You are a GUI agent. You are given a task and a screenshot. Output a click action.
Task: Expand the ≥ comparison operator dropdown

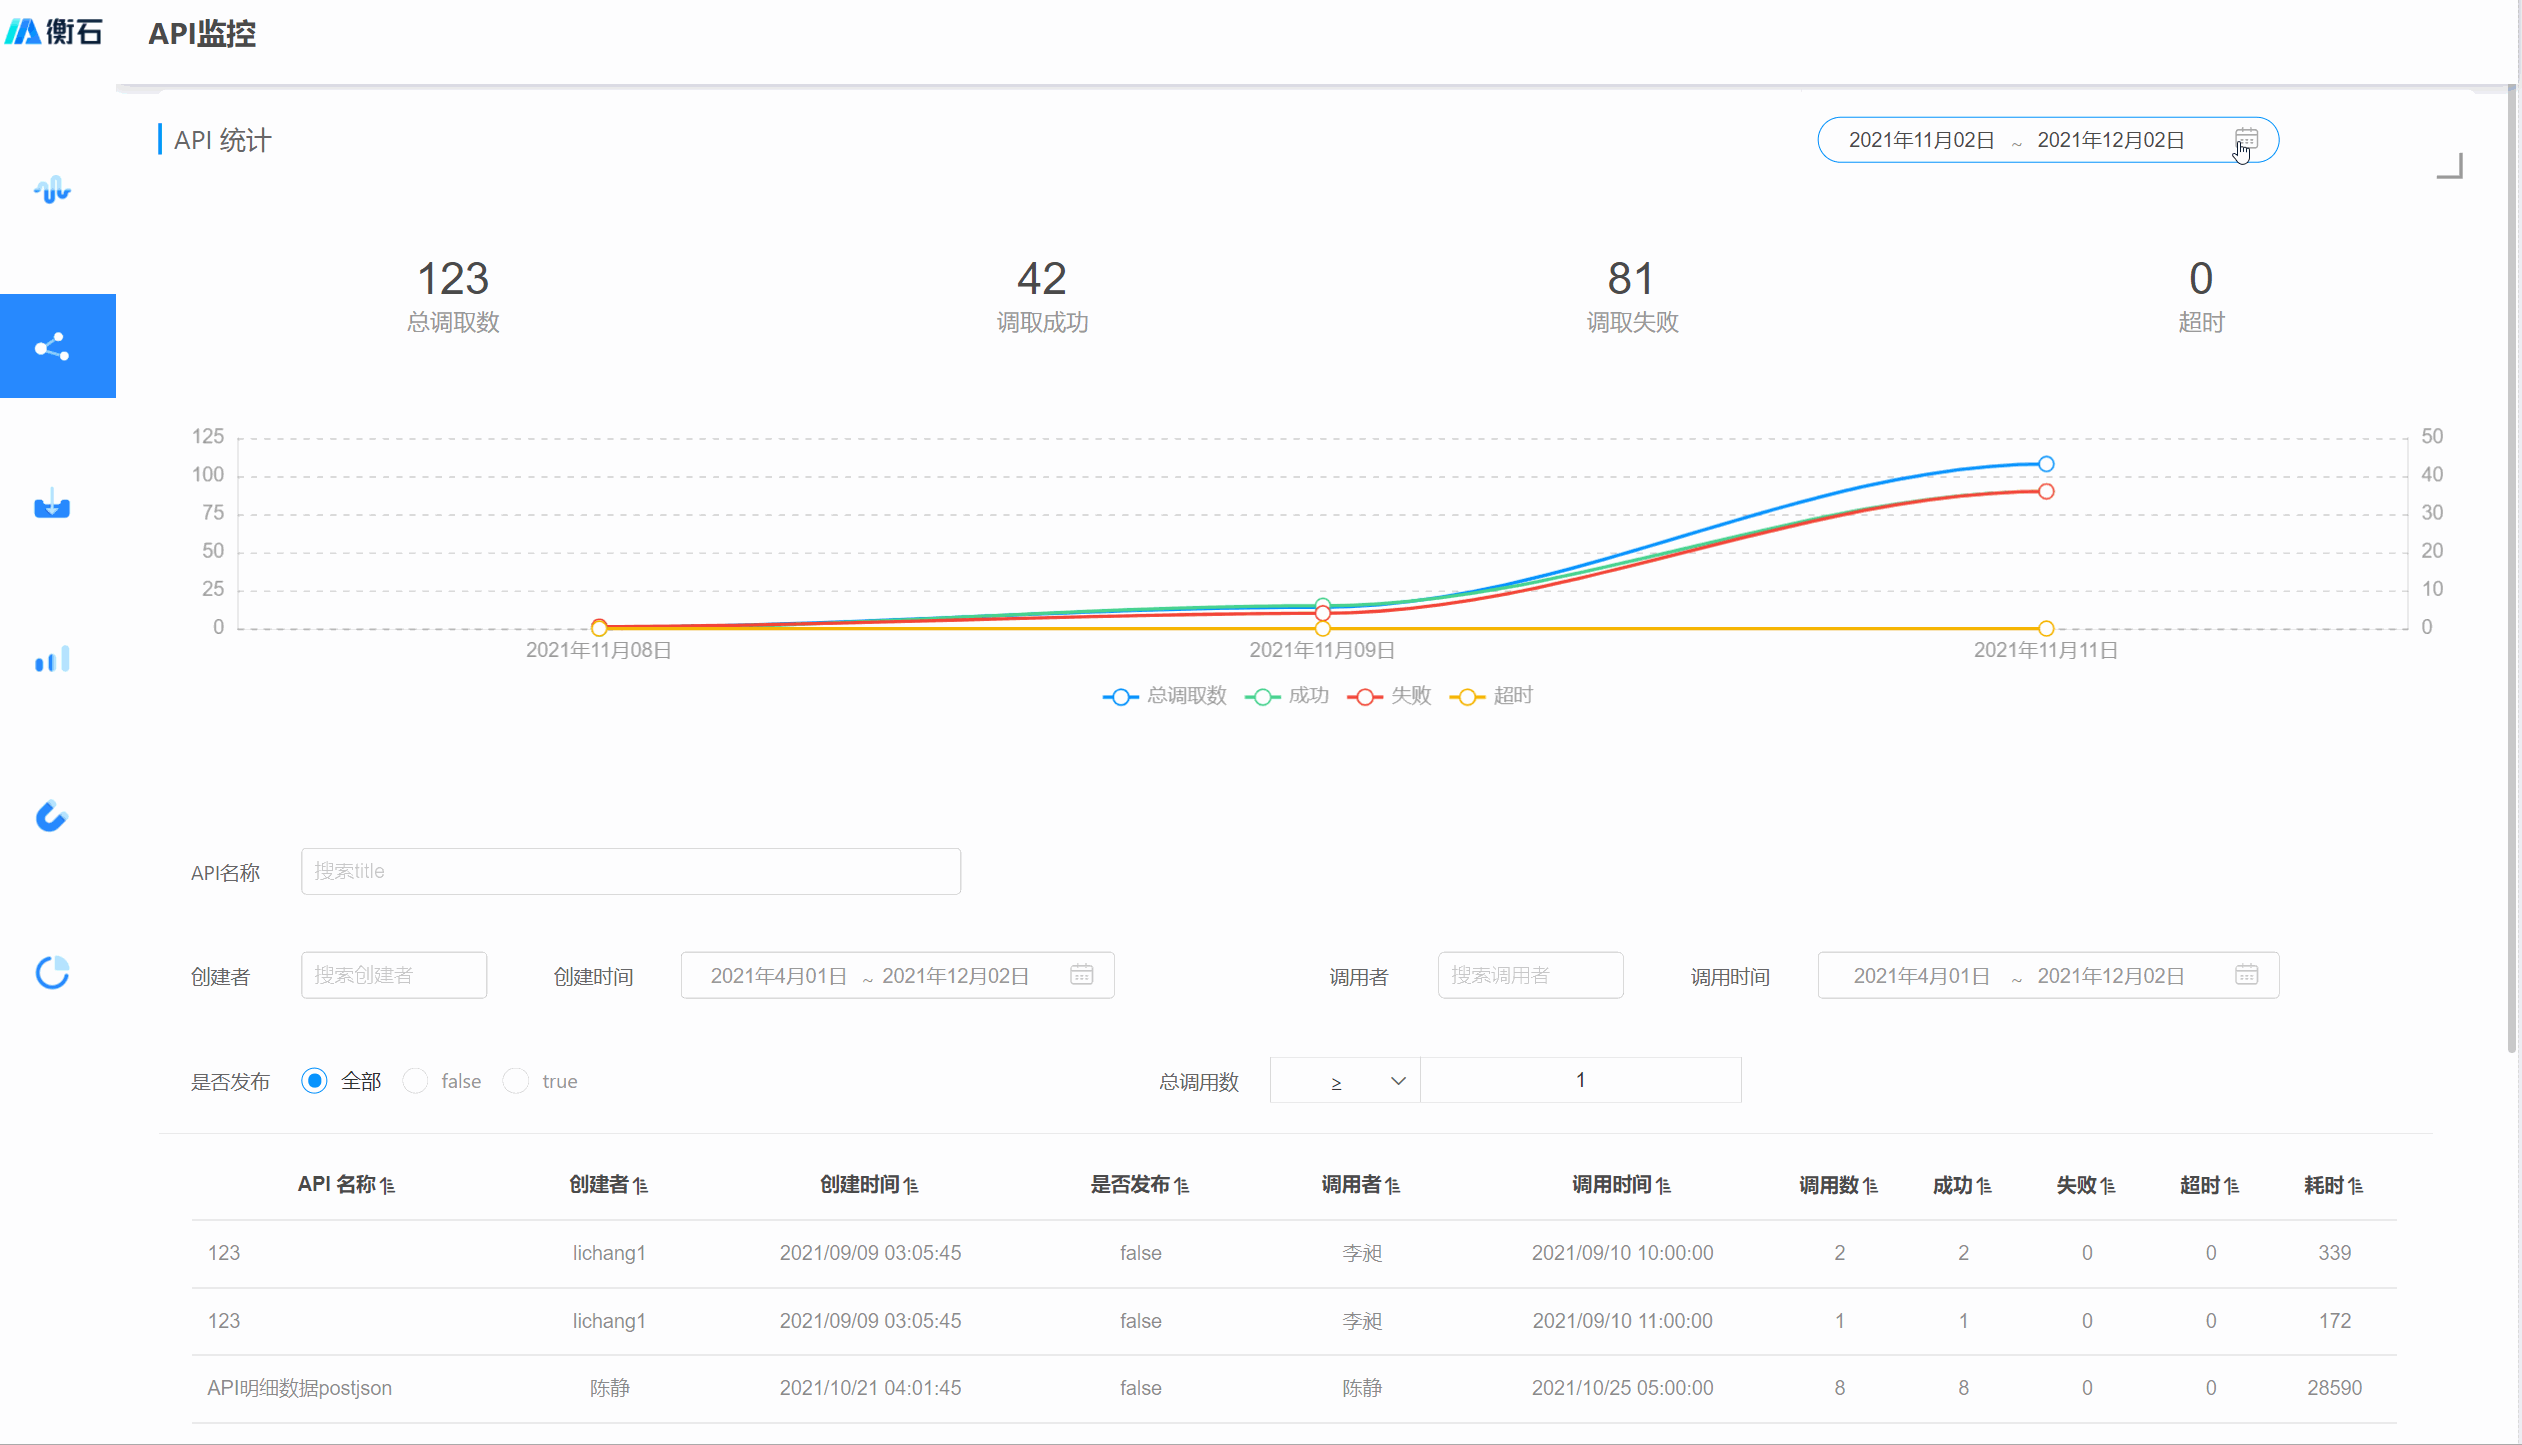coord(1345,1081)
